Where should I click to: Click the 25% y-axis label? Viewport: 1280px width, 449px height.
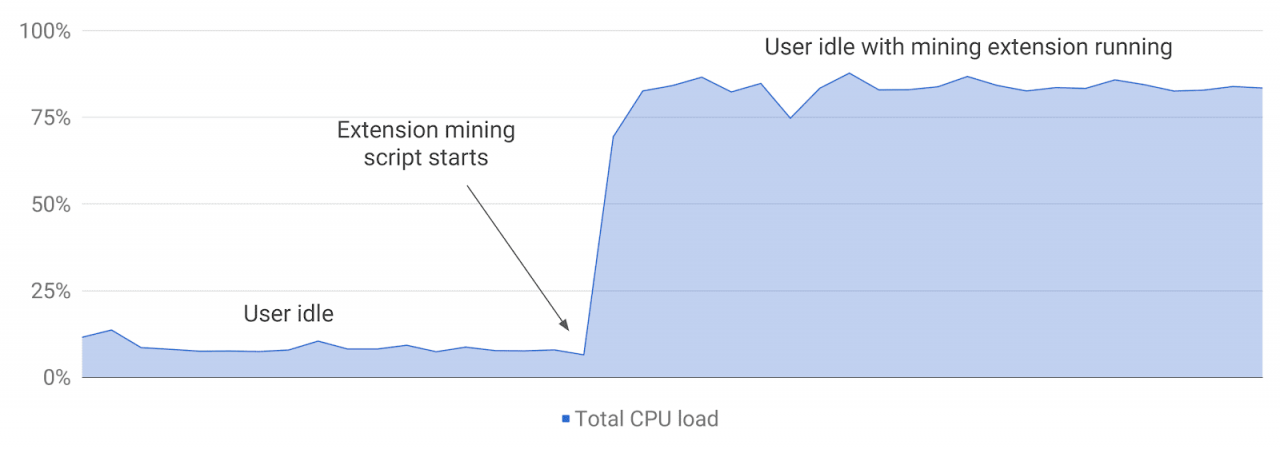[x=50, y=291]
